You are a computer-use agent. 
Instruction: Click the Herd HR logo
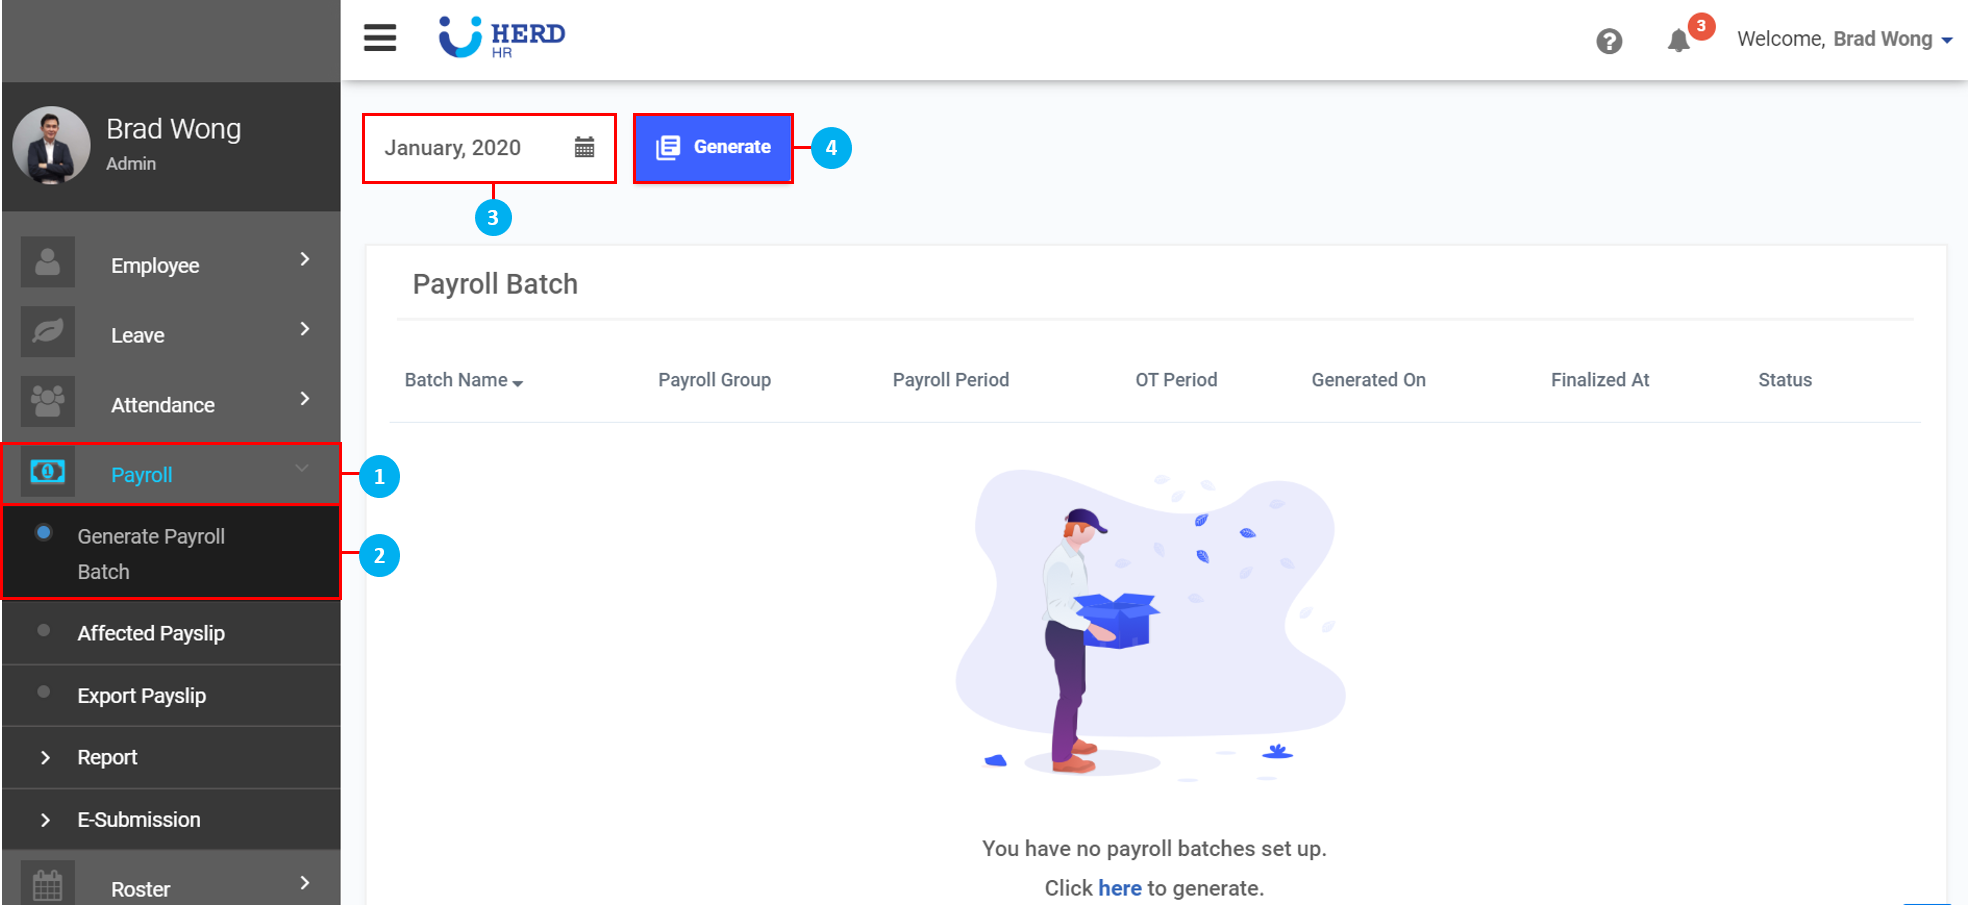coord(502,38)
